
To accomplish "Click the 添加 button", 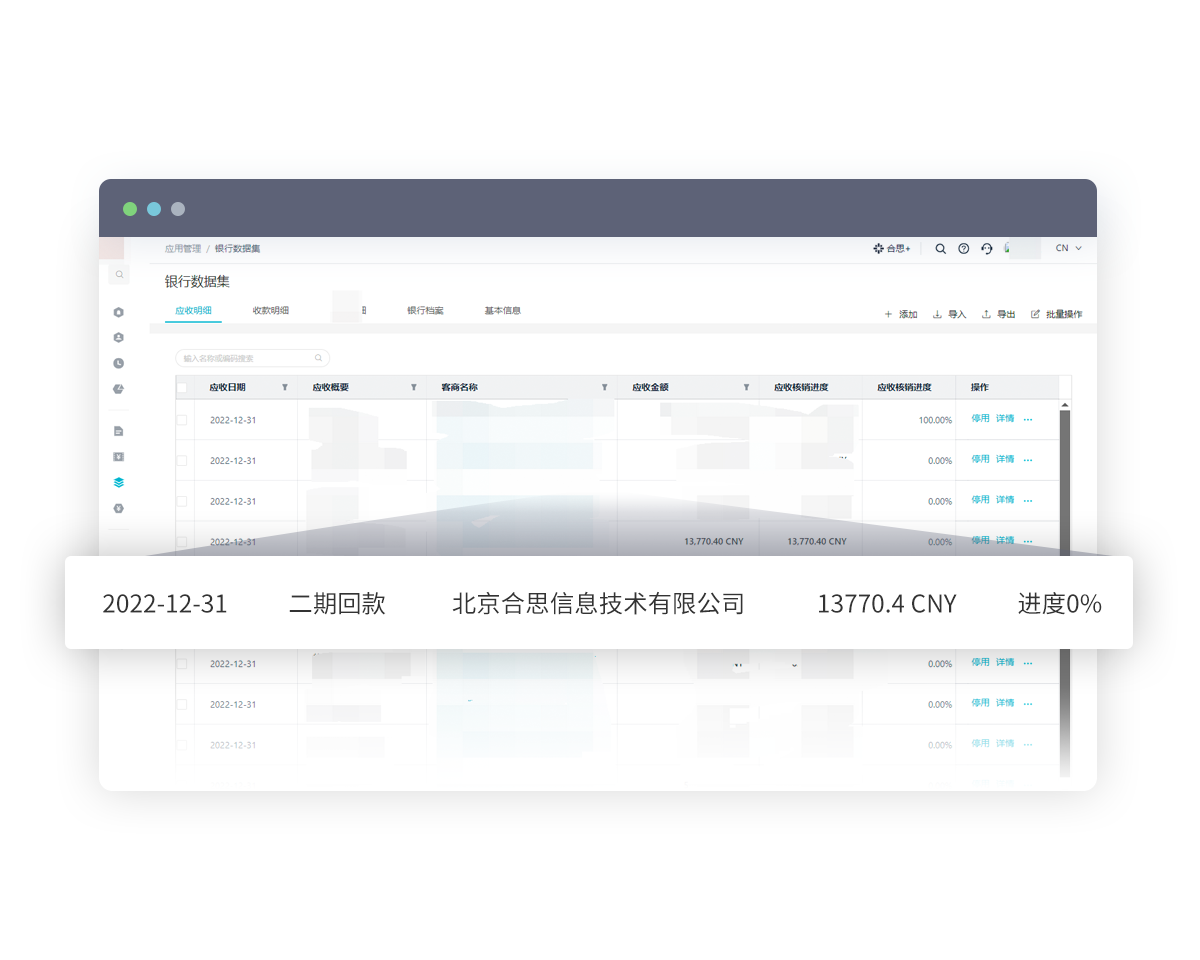I will [x=901, y=314].
